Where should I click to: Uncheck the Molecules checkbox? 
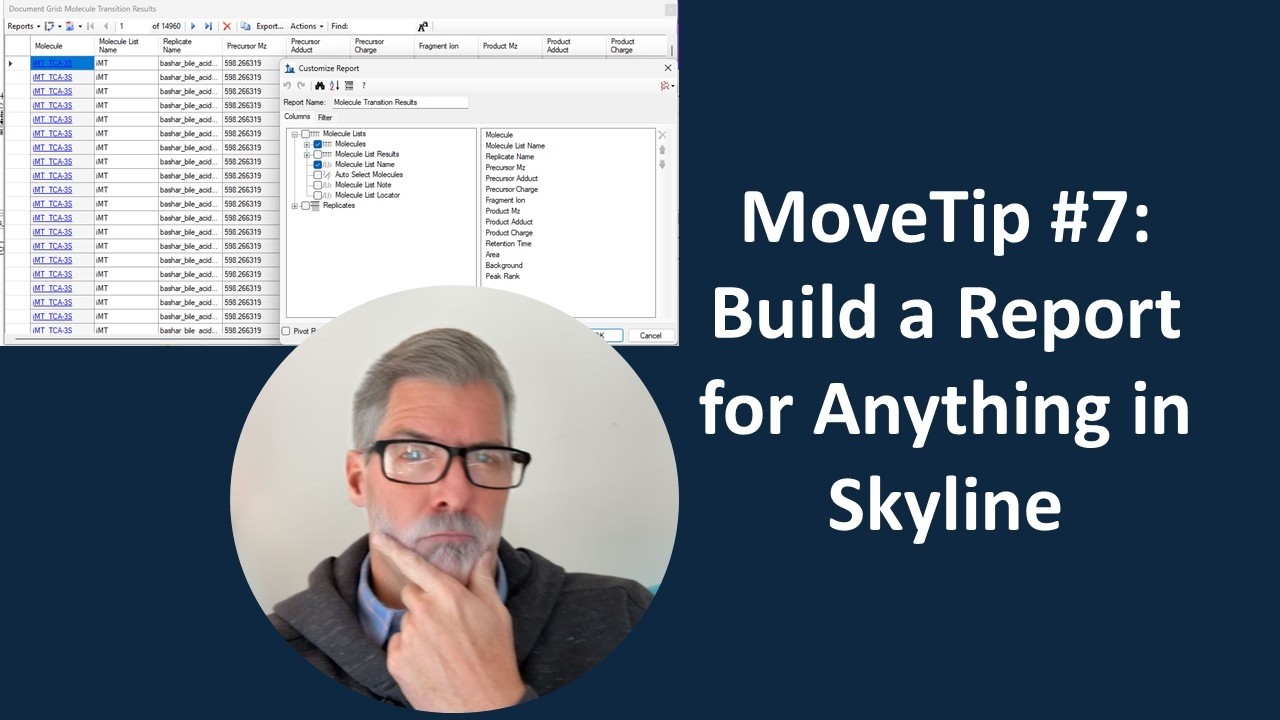pyautogui.click(x=317, y=144)
